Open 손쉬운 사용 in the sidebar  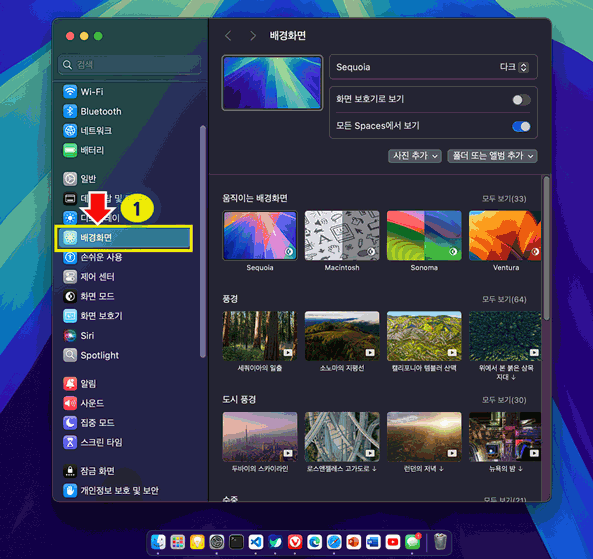coord(93,257)
